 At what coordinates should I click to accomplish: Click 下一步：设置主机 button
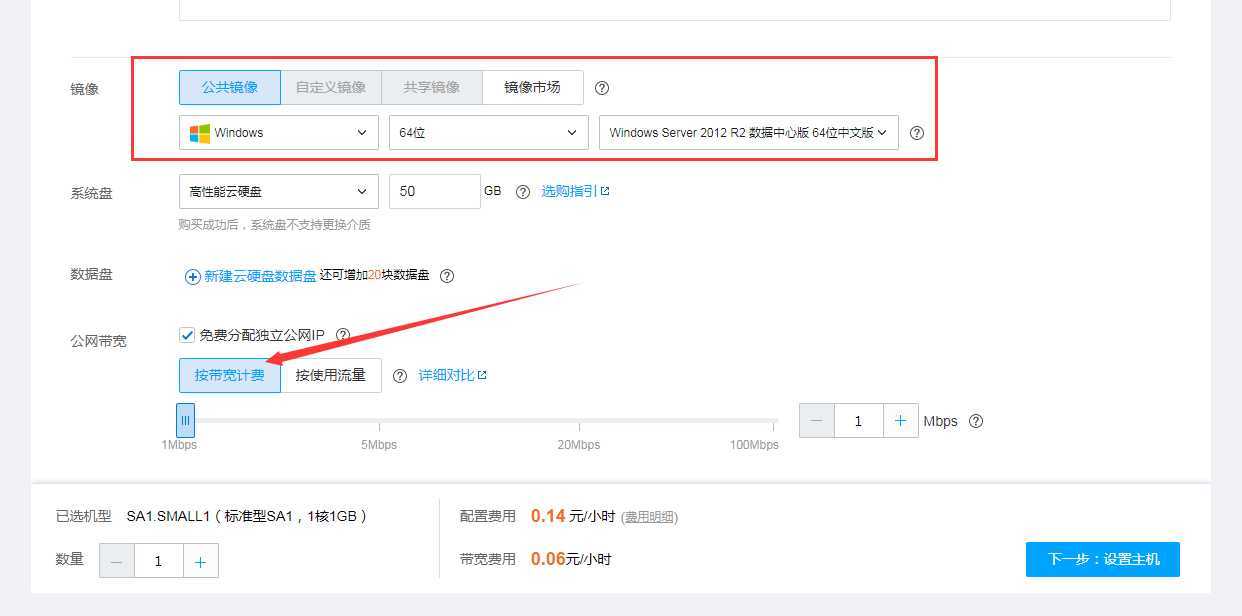click(x=1103, y=559)
